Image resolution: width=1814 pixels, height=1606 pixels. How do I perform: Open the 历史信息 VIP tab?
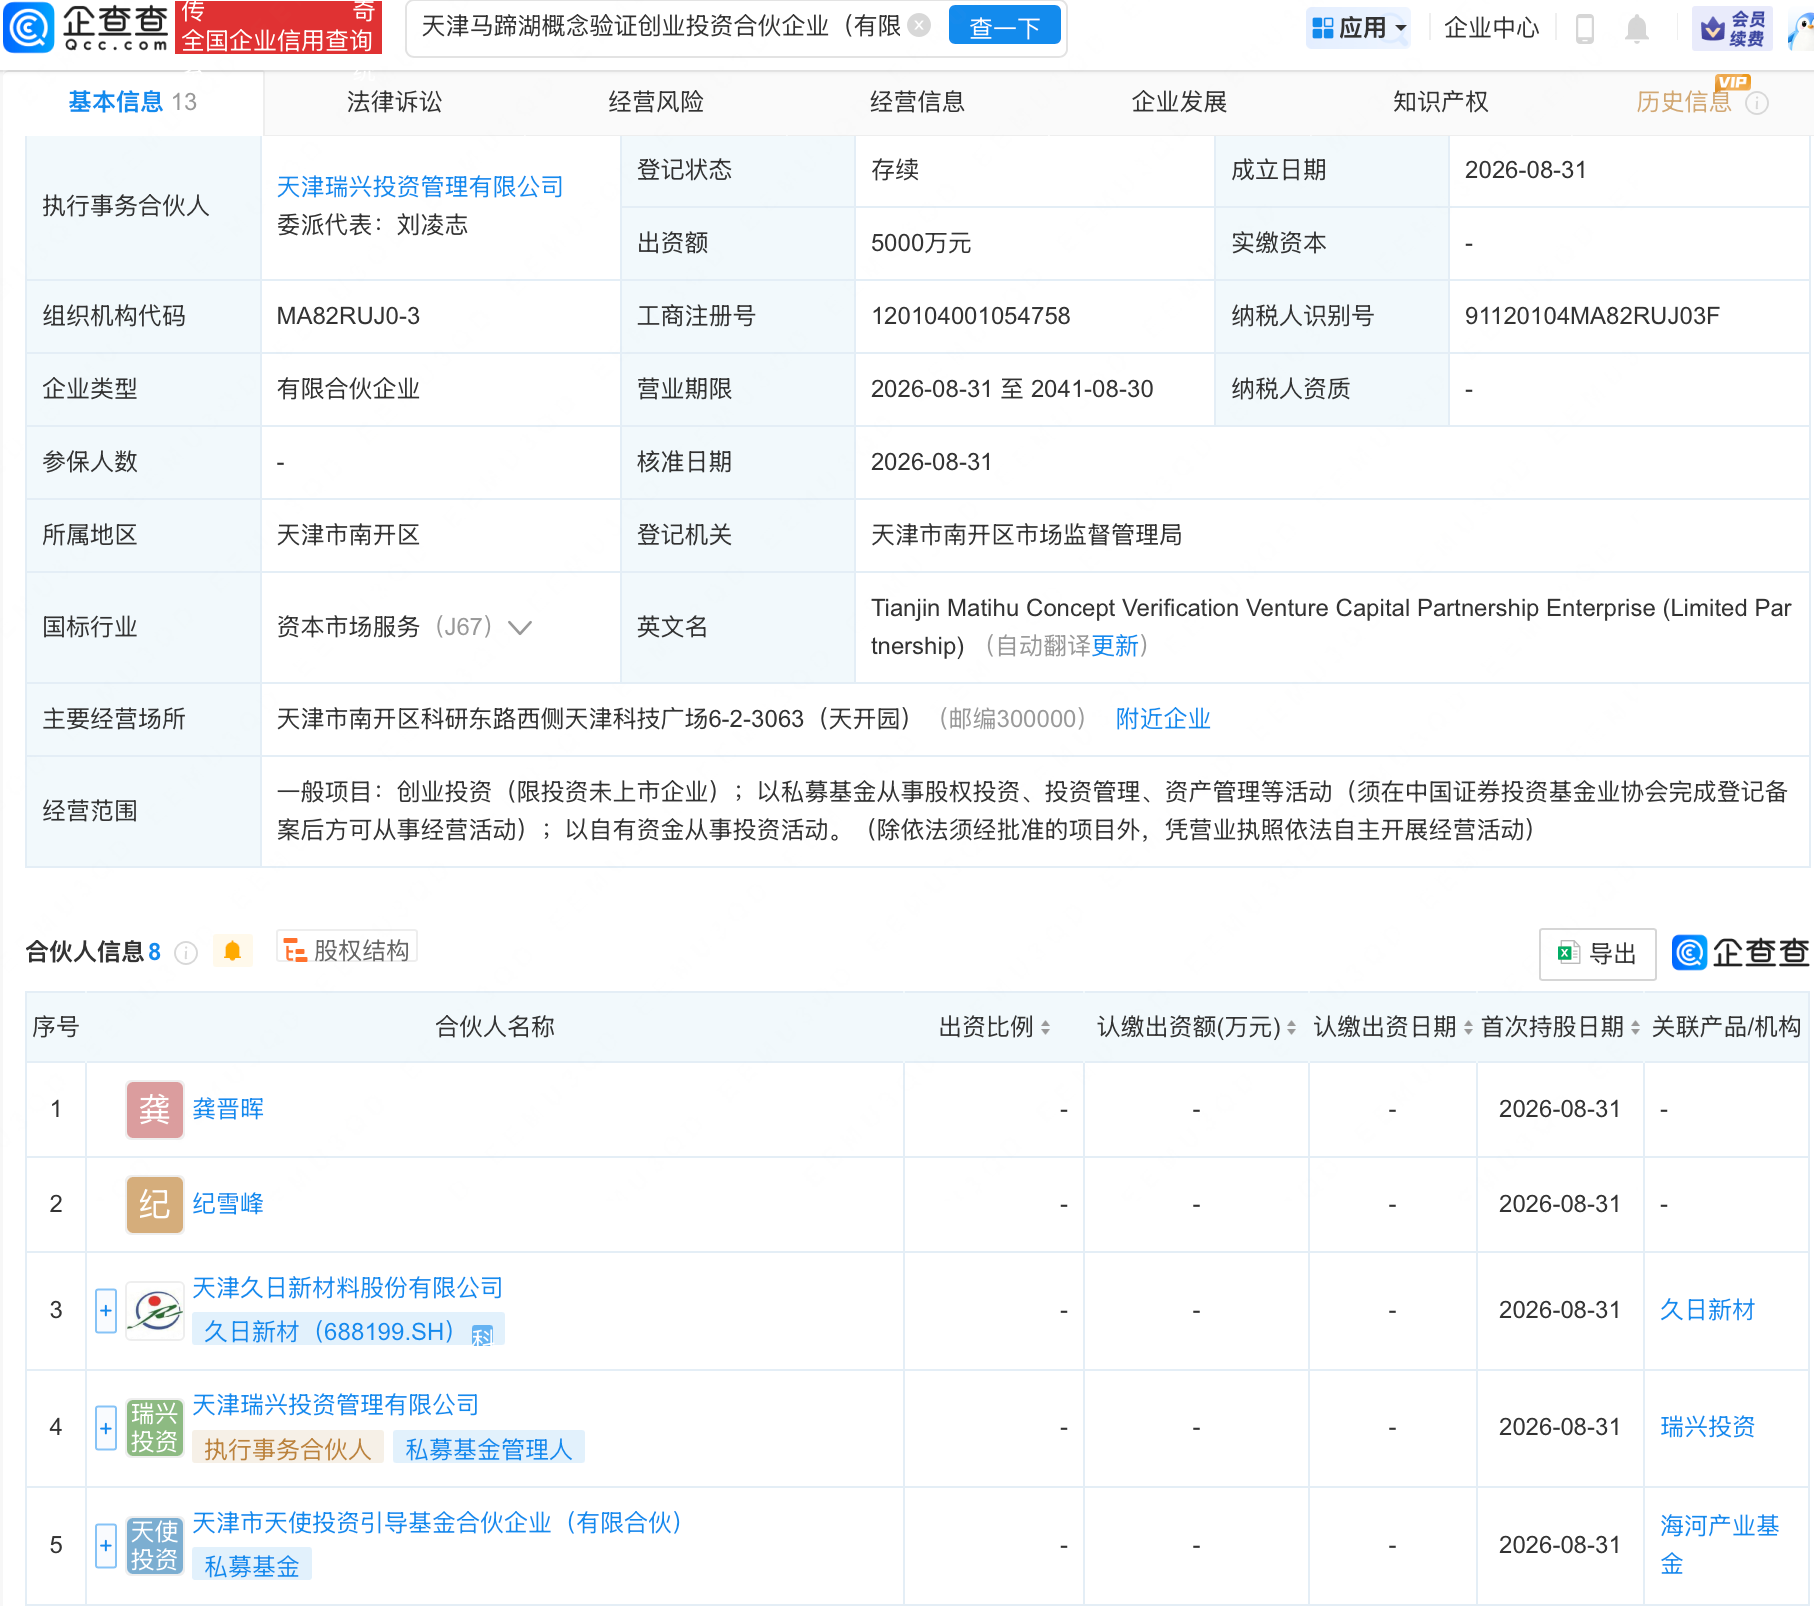click(1684, 102)
